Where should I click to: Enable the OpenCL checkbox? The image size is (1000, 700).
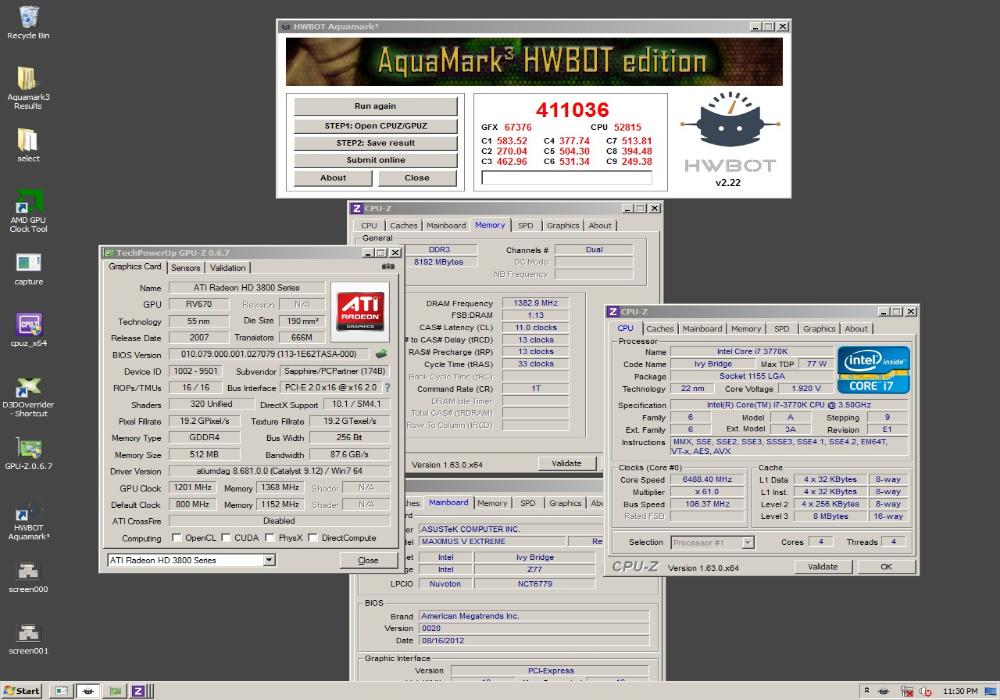tap(177, 537)
